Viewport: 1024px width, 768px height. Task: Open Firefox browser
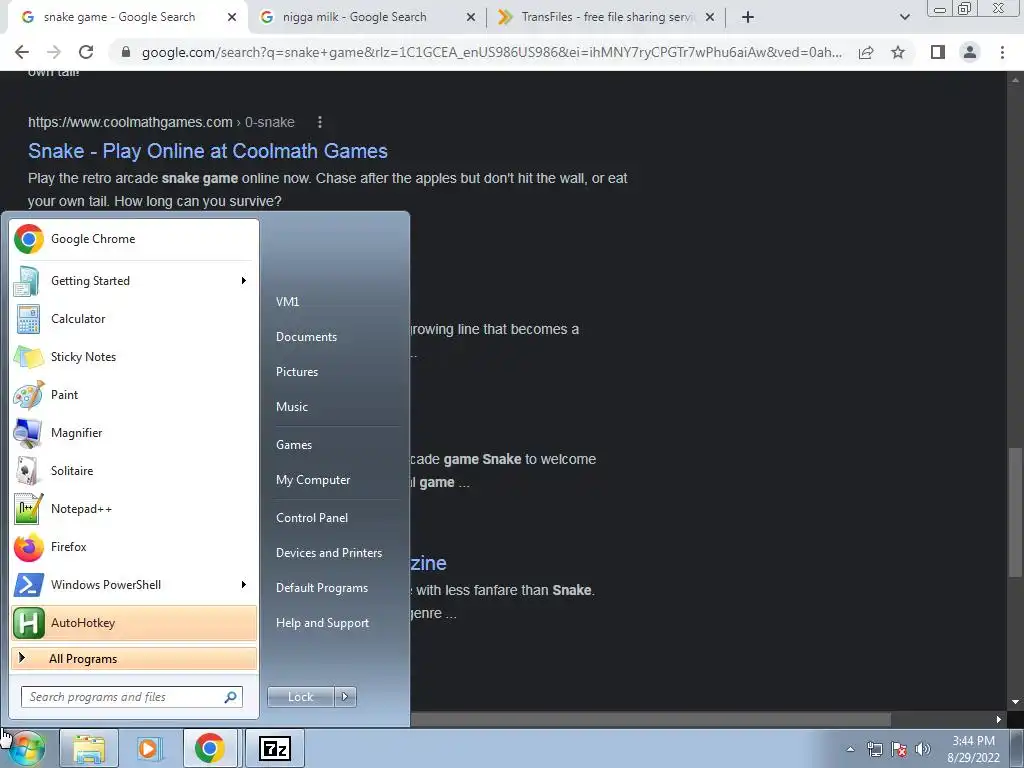[x=134, y=547]
